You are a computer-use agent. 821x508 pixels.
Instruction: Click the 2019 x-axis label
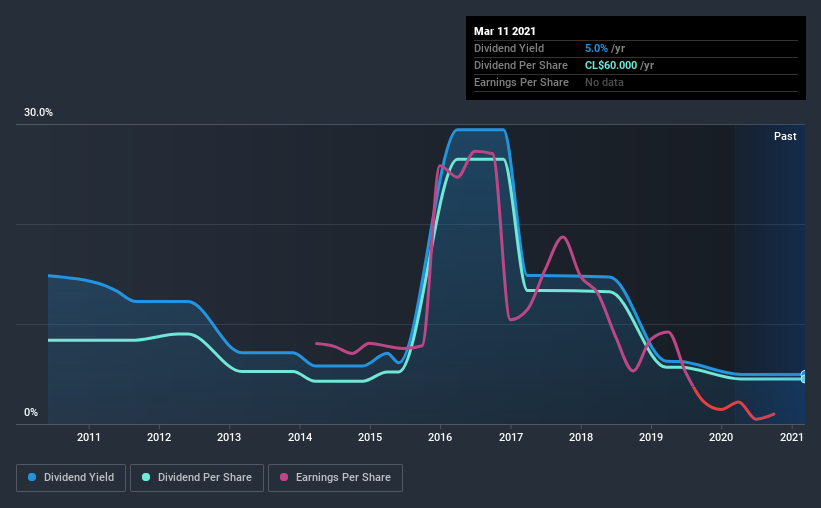click(651, 437)
